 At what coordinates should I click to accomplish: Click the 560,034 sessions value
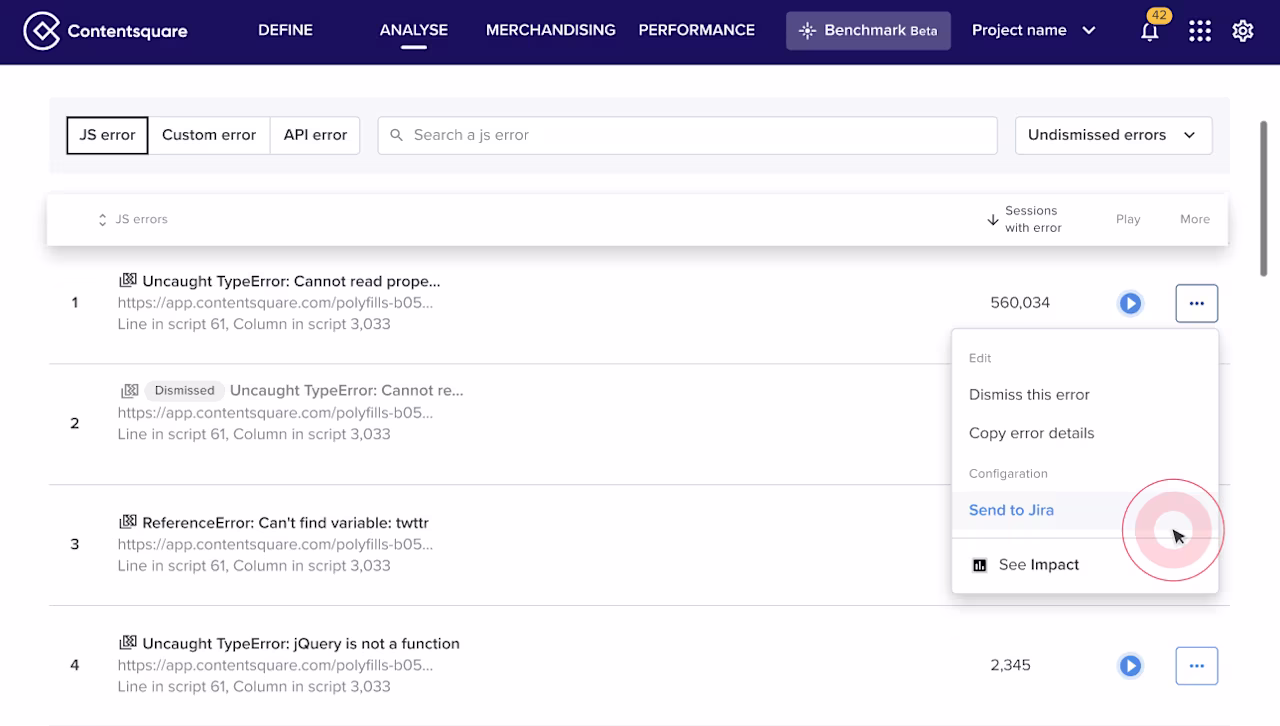tap(1020, 303)
